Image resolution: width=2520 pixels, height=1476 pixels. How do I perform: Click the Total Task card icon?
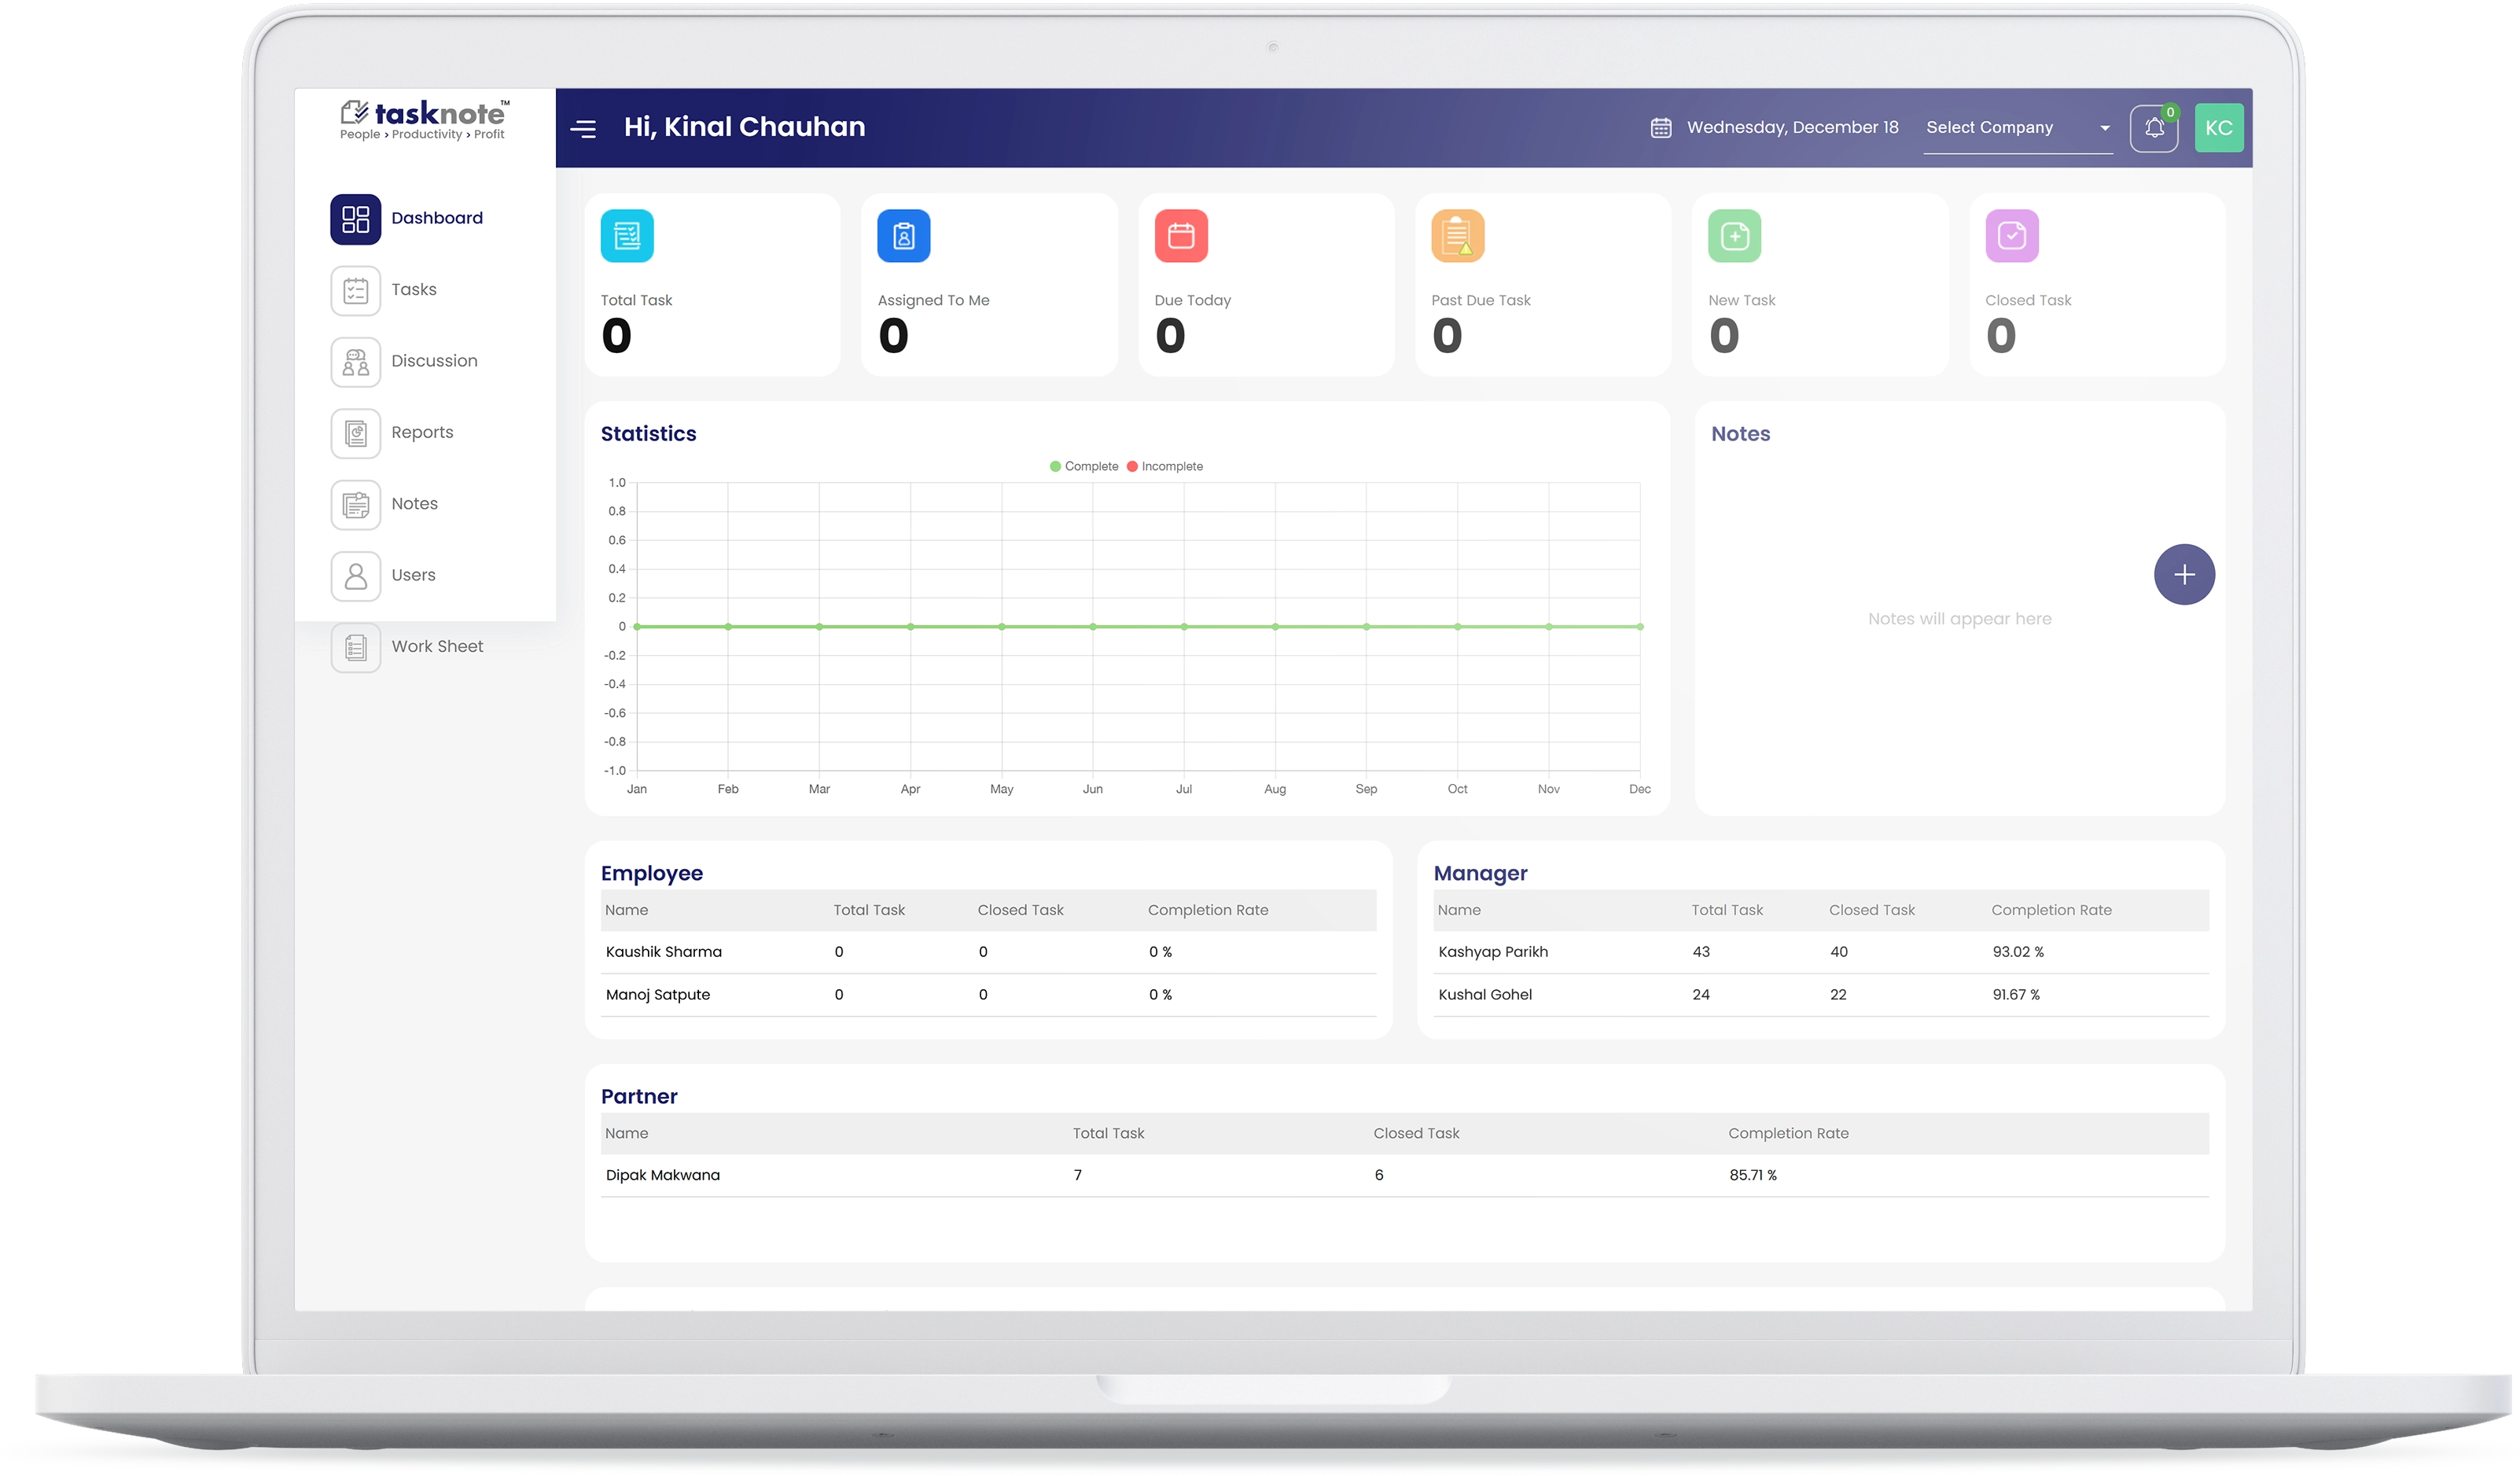(x=627, y=236)
